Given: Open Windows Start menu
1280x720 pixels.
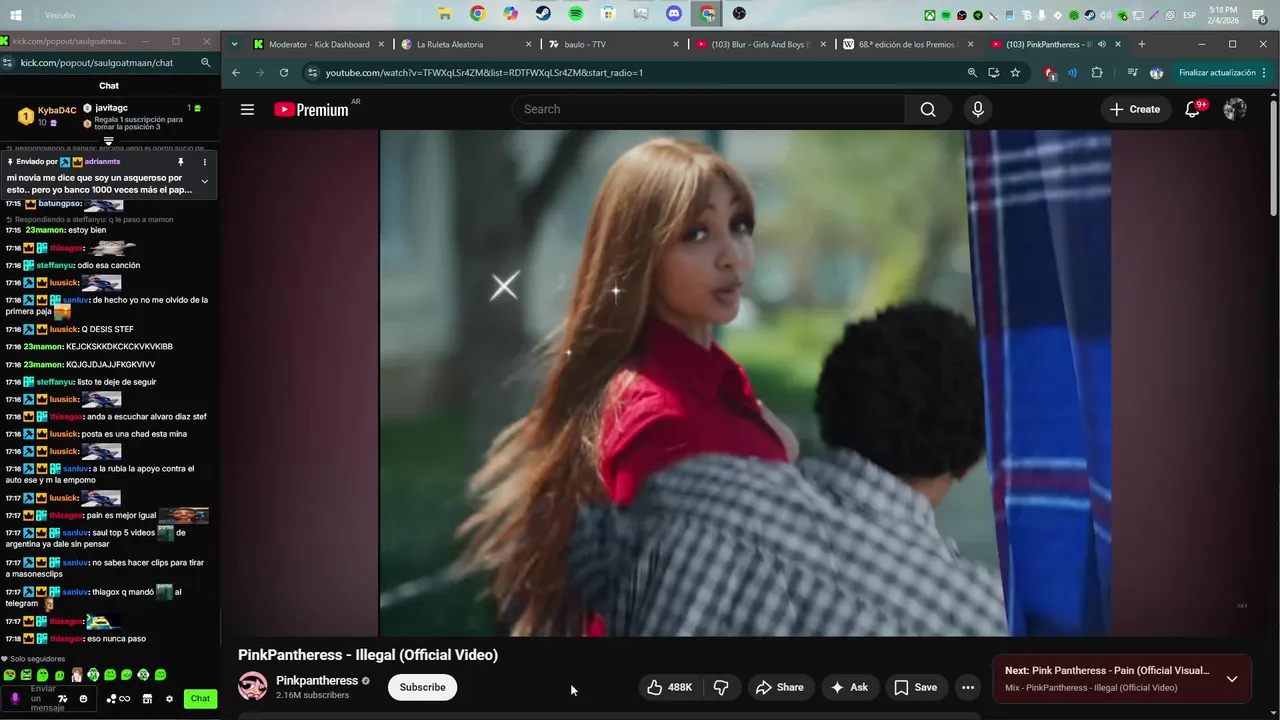Looking at the screenshot, I should coord(16,15).
